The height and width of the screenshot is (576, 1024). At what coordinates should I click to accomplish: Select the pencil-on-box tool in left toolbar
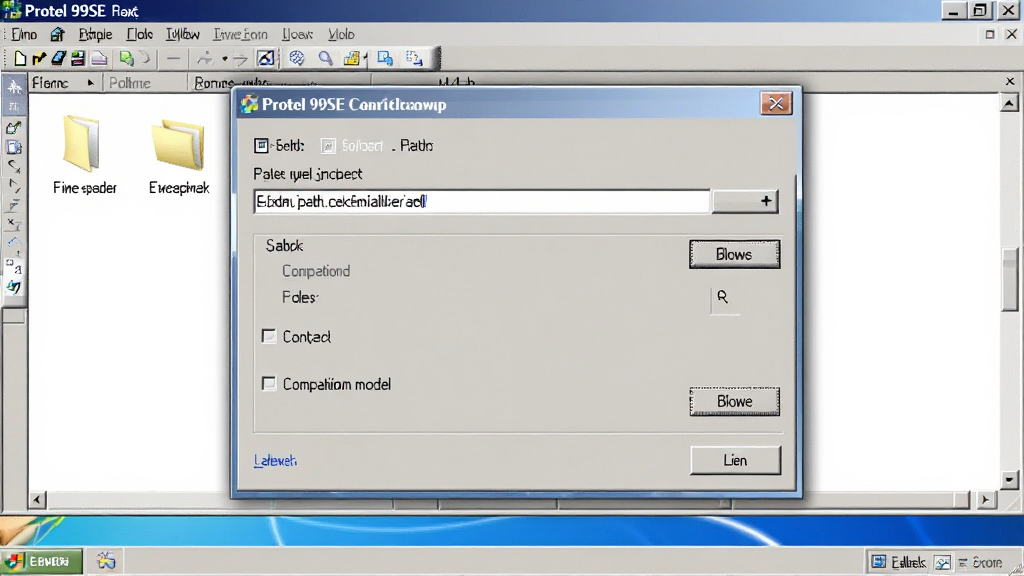(x=14, y=127)
